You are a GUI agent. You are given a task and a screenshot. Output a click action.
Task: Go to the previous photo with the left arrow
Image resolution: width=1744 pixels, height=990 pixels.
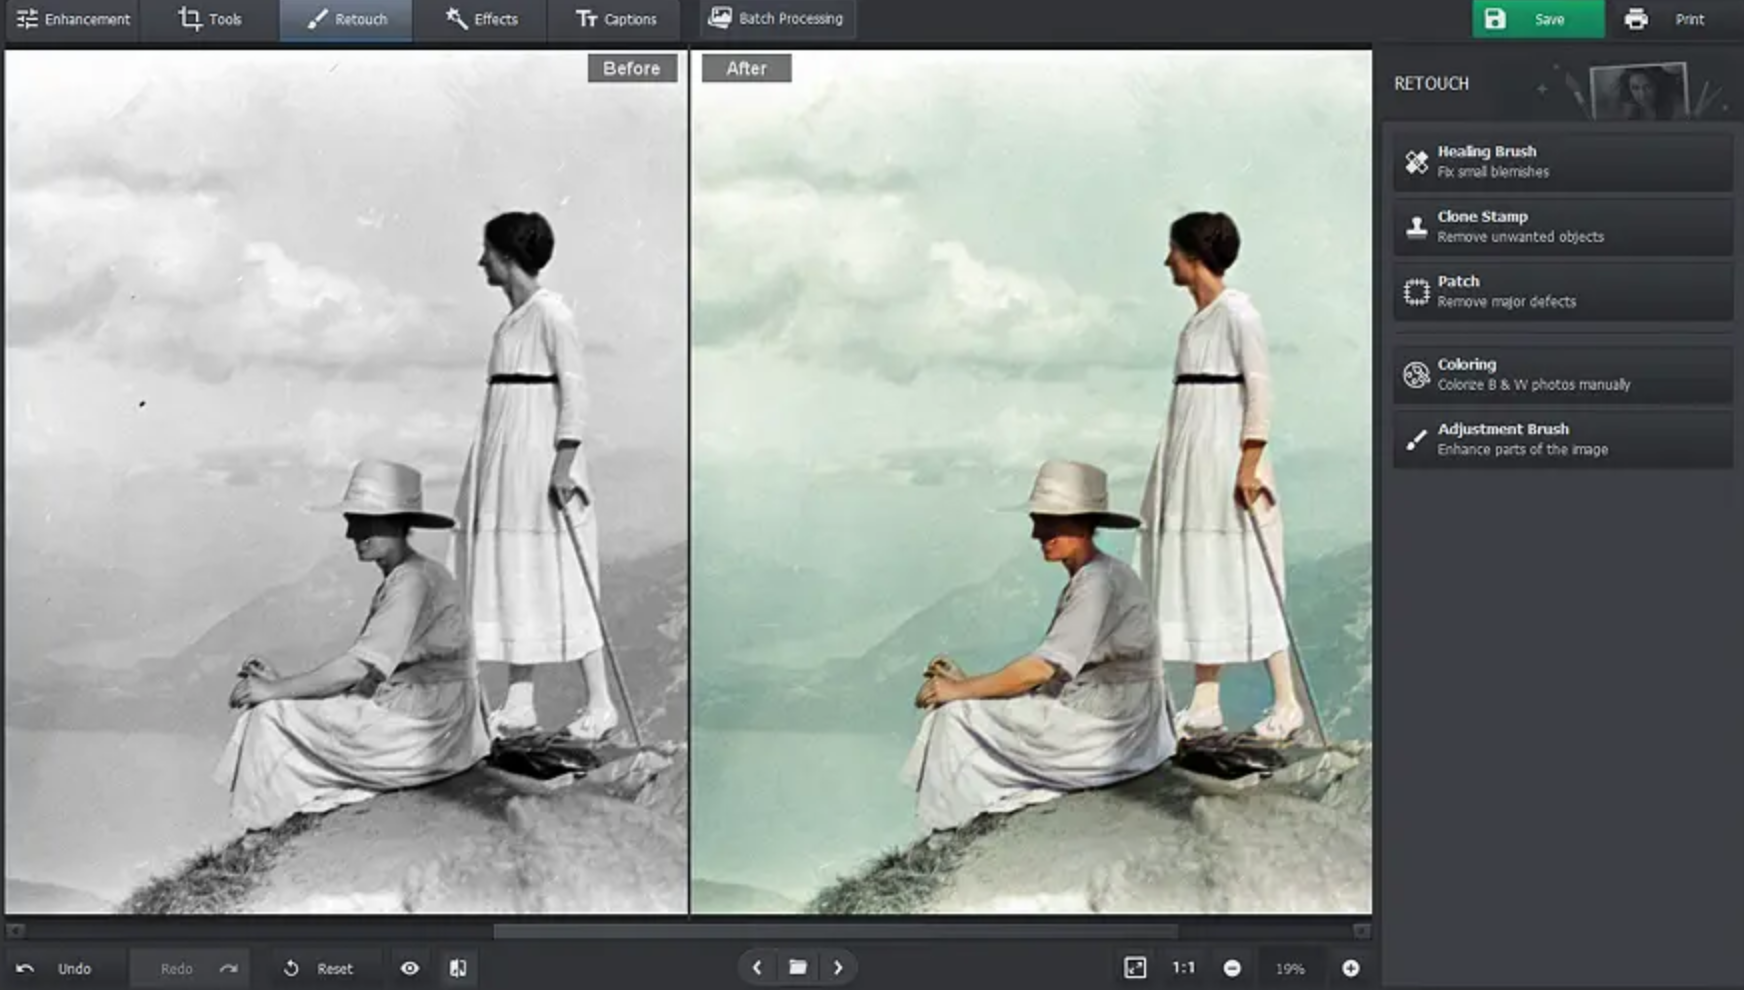tap(757, 967)
